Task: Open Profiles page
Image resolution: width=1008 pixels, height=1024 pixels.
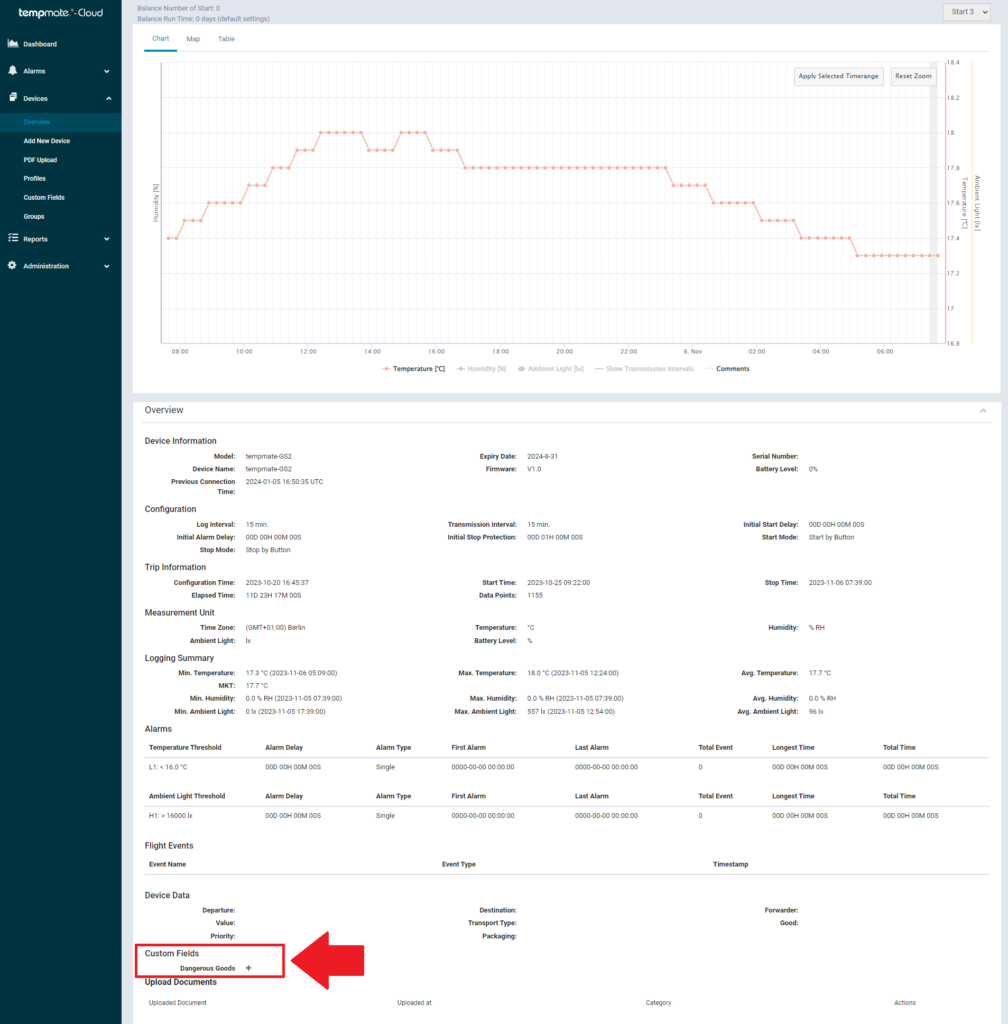Action: [x=35, y=178]
